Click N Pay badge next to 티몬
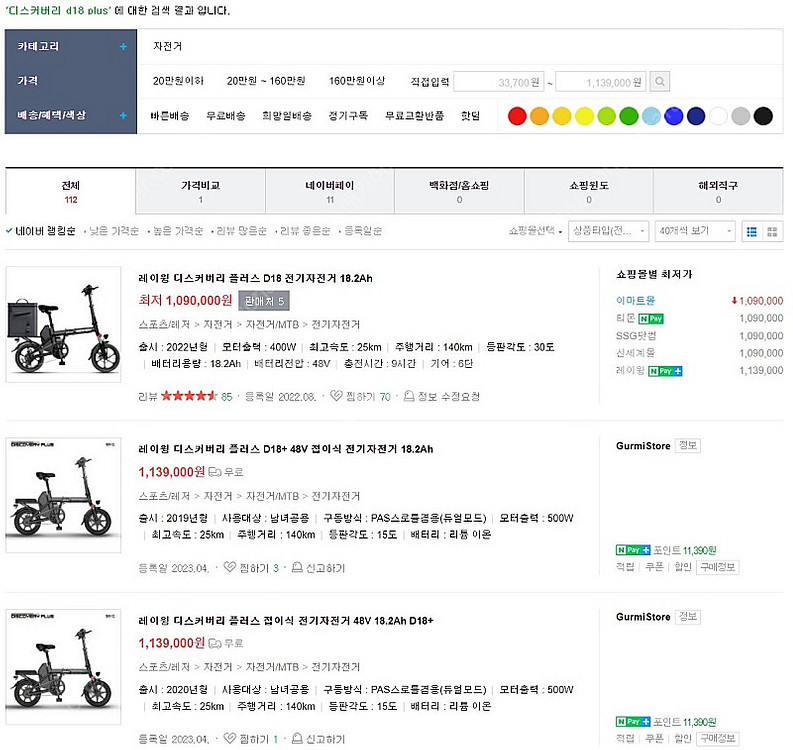793x750 pixels. tap(651, 319)
